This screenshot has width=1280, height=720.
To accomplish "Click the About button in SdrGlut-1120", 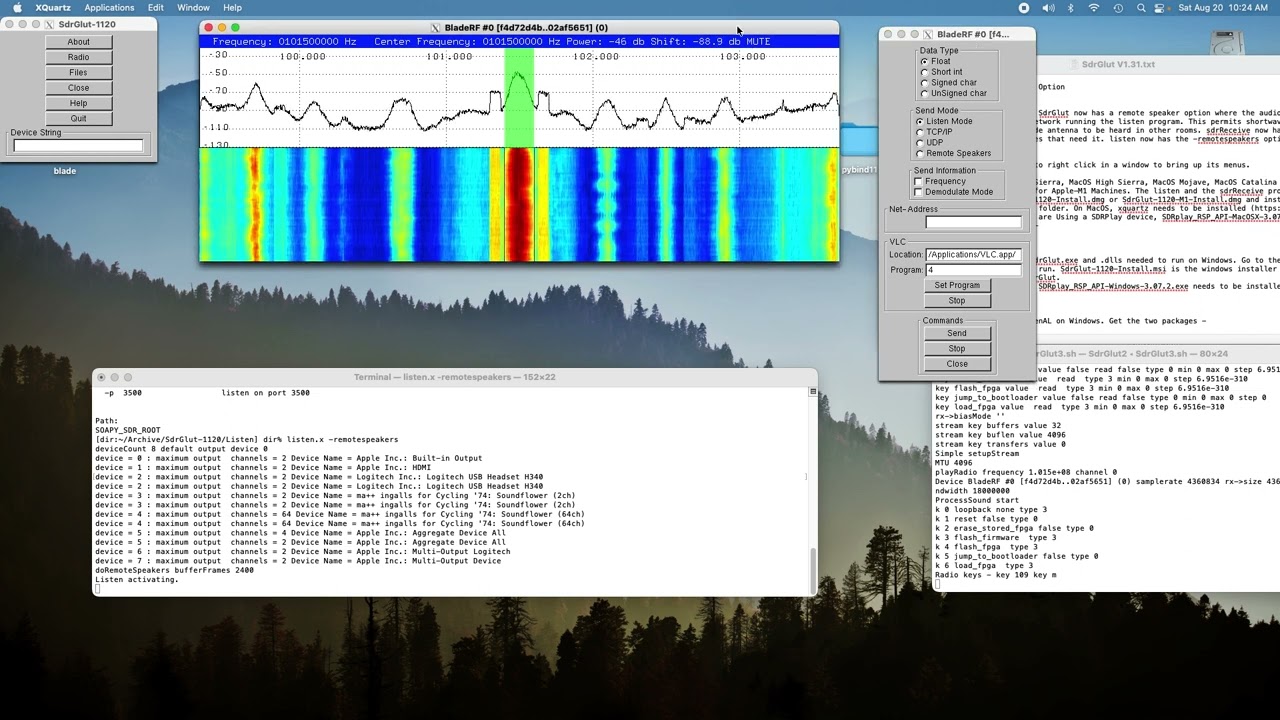I will [79, 42].
